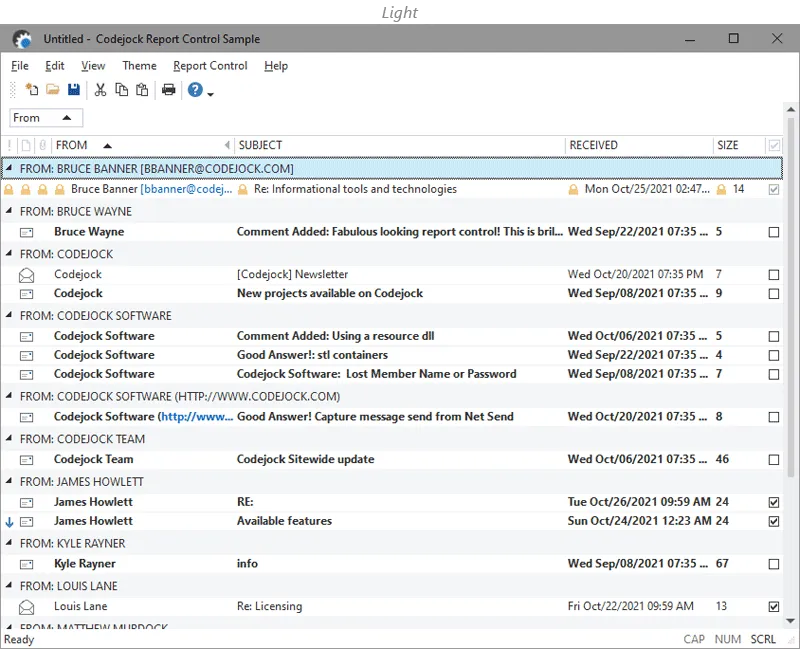The image size is (800, 649).
Task: Click the attachment paperclip column header icon
Action: click(x=43, y=145)
